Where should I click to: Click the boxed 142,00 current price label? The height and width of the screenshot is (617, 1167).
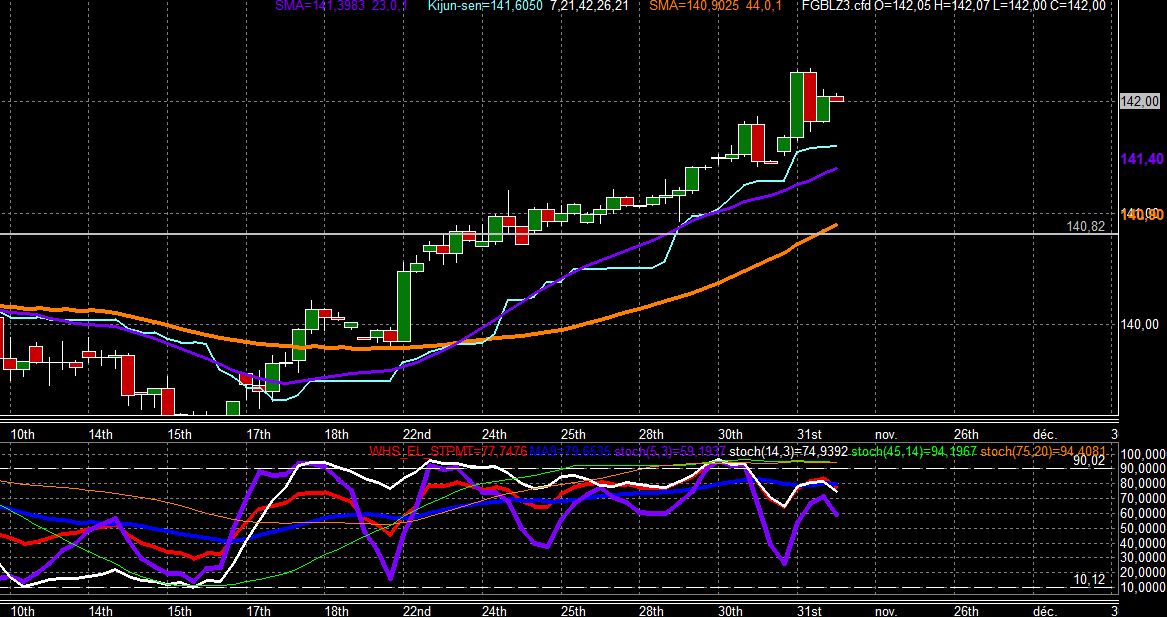pos(1139,101)
